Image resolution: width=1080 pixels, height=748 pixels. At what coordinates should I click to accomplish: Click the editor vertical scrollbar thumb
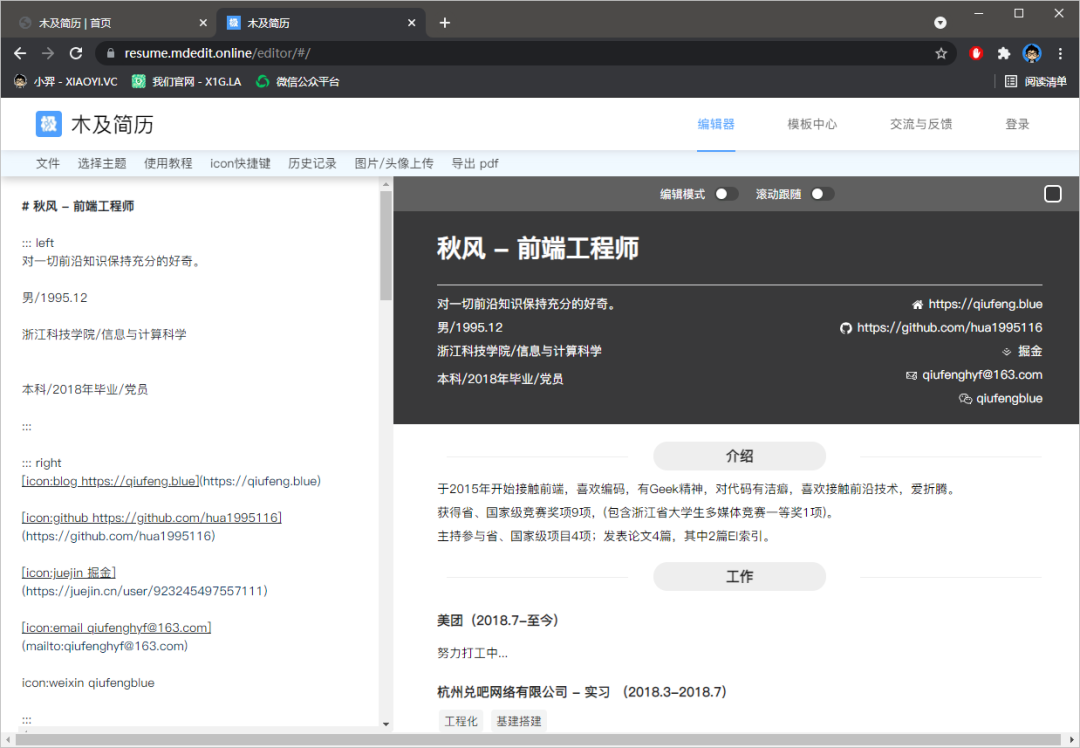[386, 245]
